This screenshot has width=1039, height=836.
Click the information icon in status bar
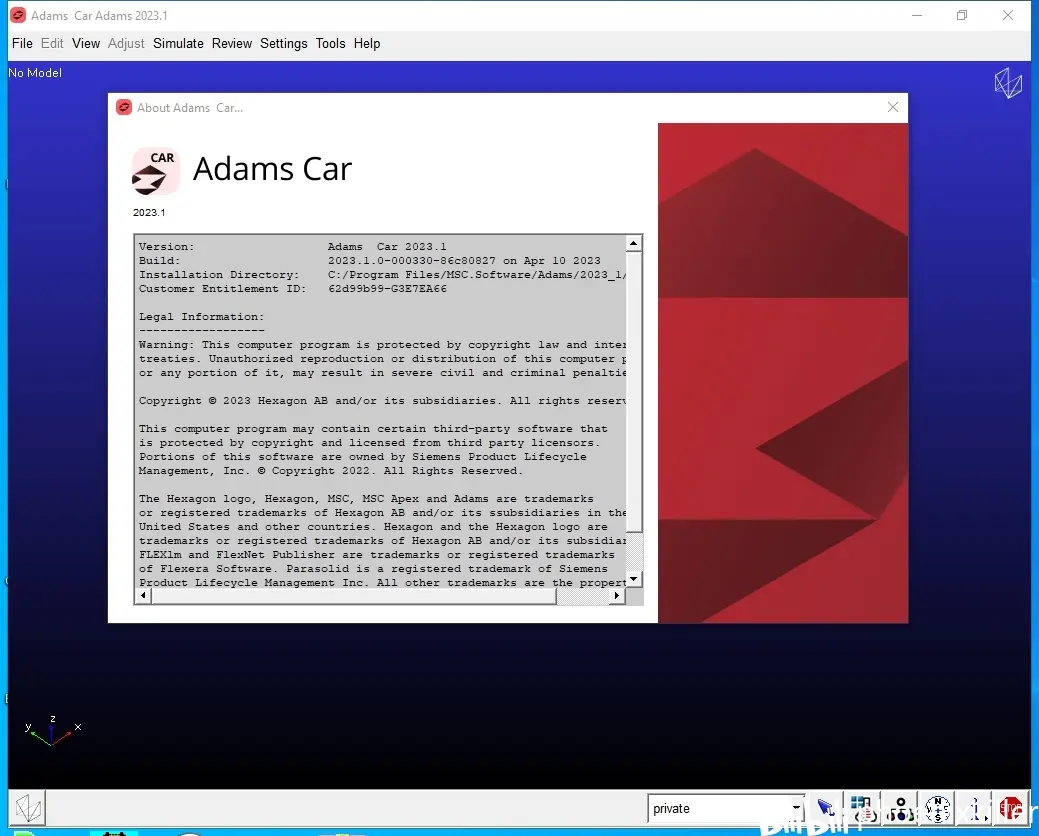pyautogui.click(x=975, y=808)
